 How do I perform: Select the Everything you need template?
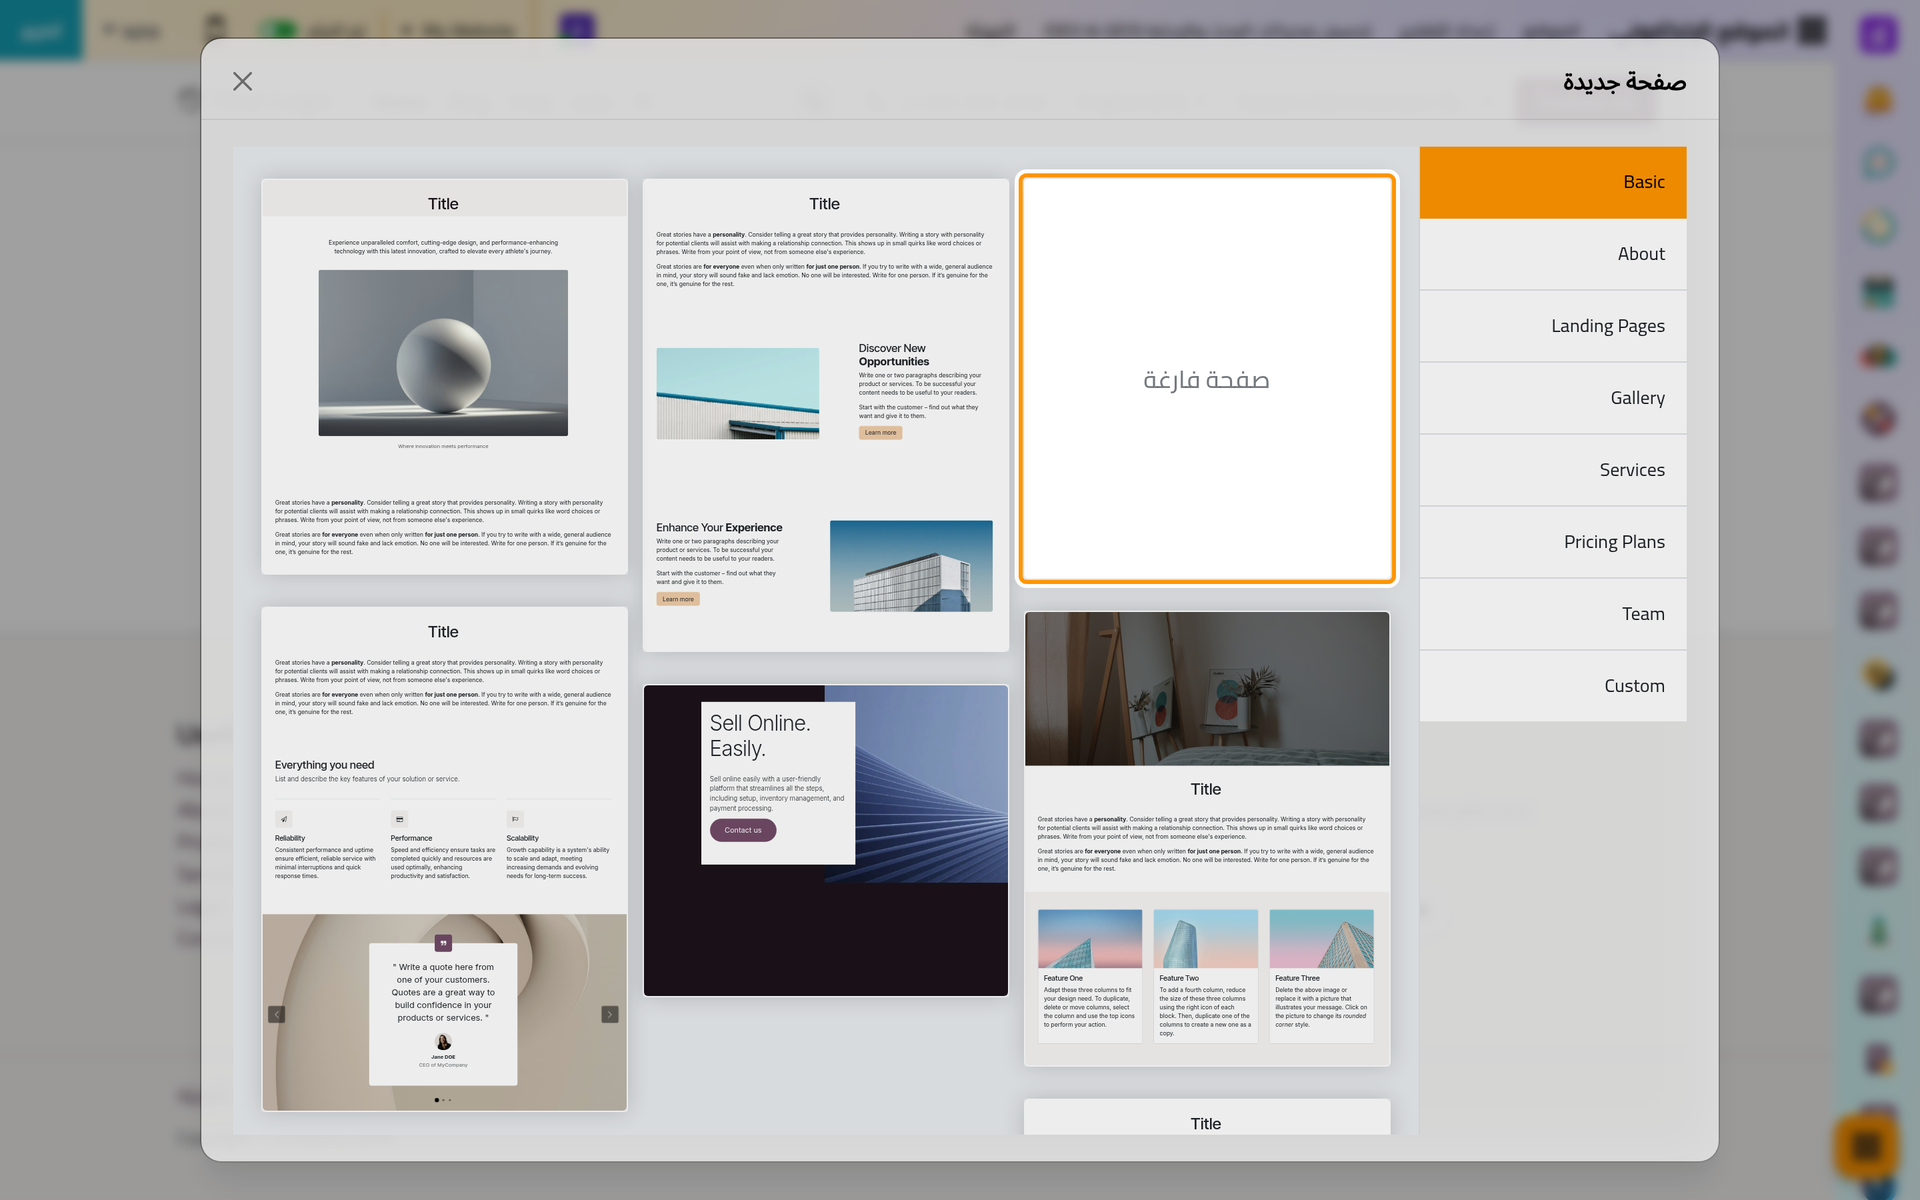pos(444,859)
